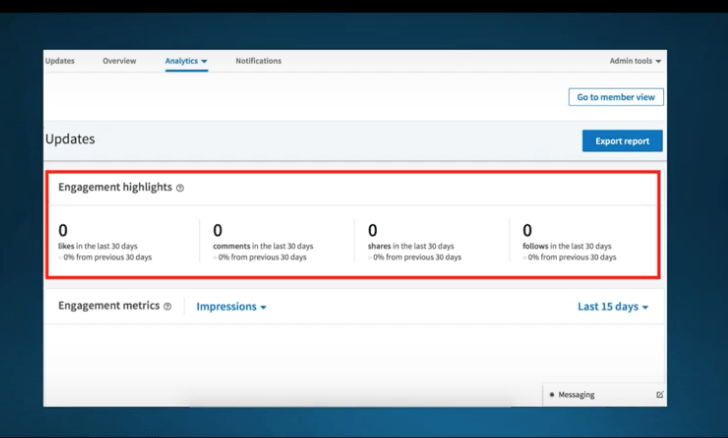
Task: Switch to the Overview tab
Action: pos(119,61)
